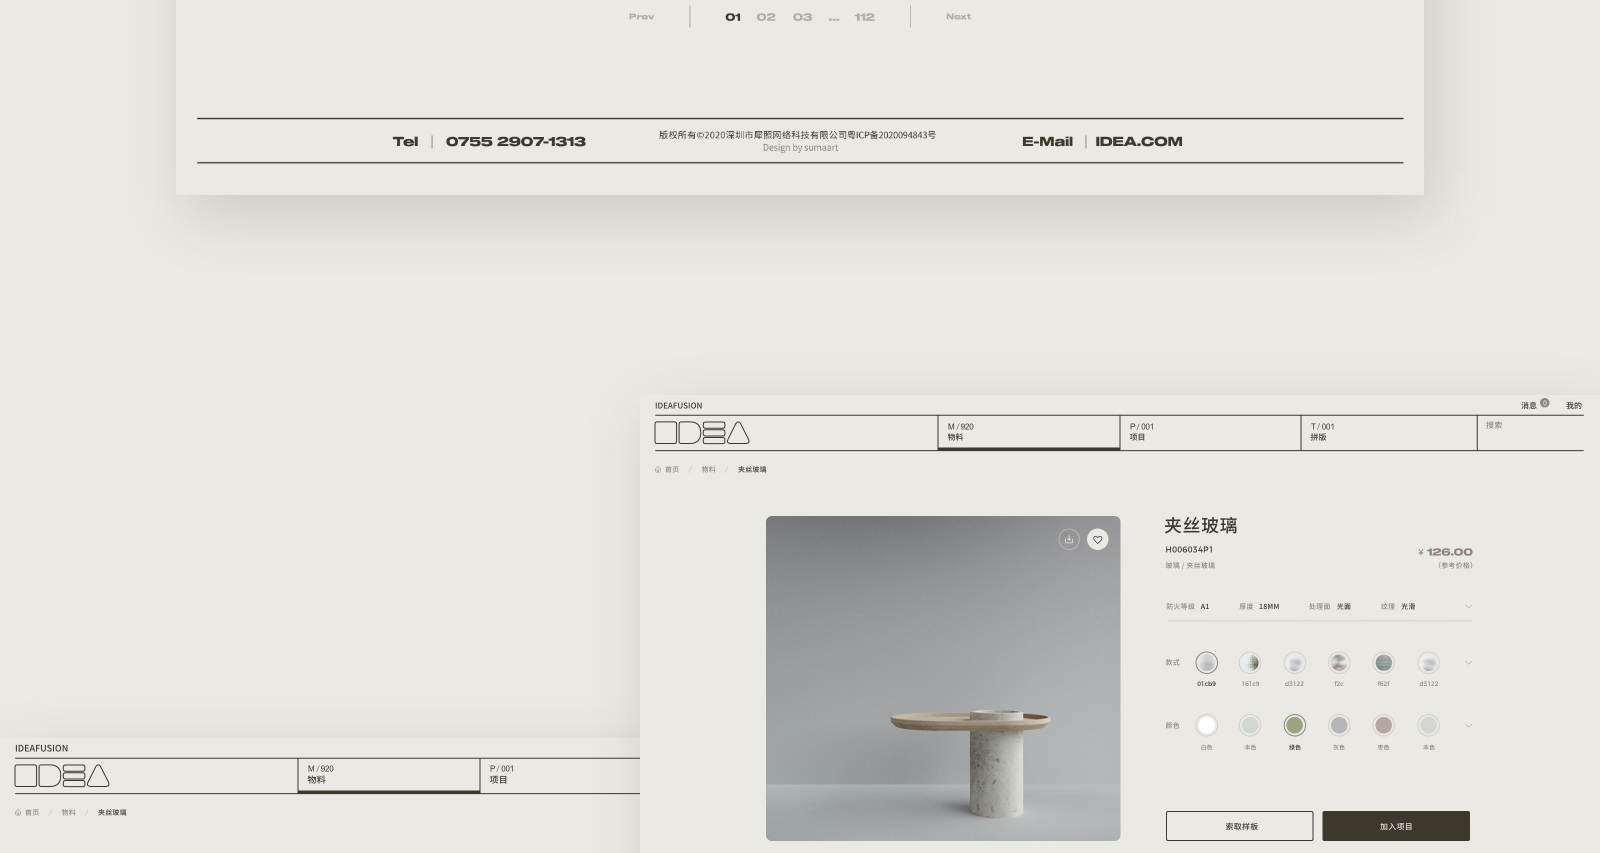Screen dimensions: 1600x853
Task: Choose the 灰色 gray color option
Action: coord(1339,726)
